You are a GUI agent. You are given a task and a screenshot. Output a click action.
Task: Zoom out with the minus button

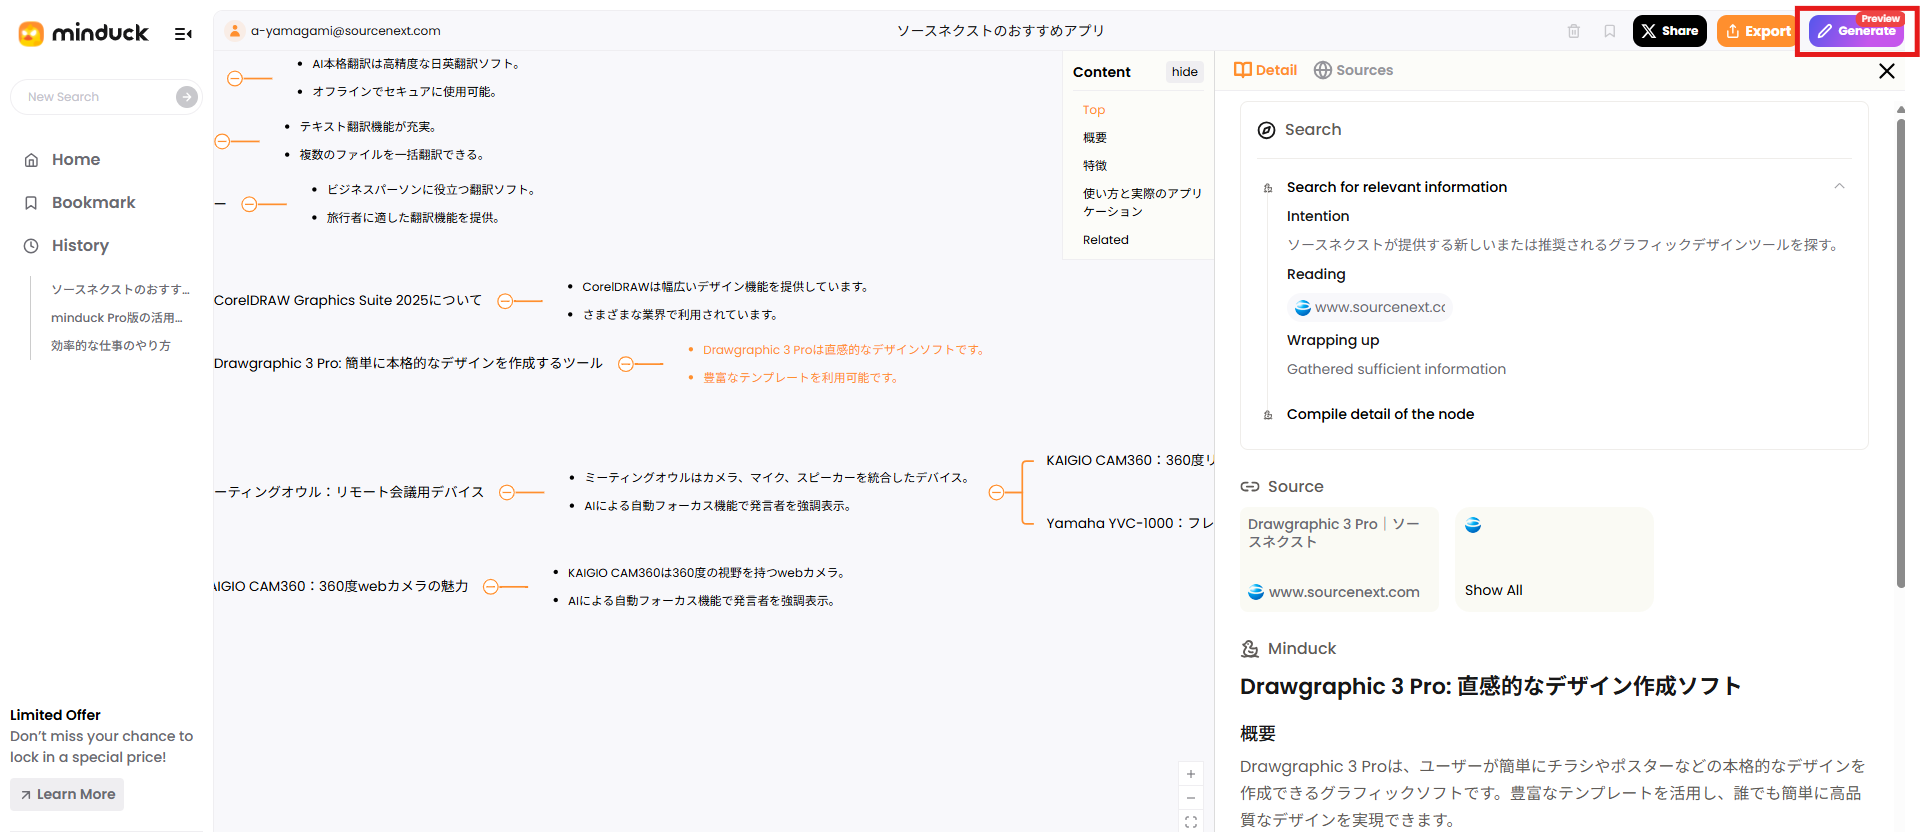point(1190,798)
